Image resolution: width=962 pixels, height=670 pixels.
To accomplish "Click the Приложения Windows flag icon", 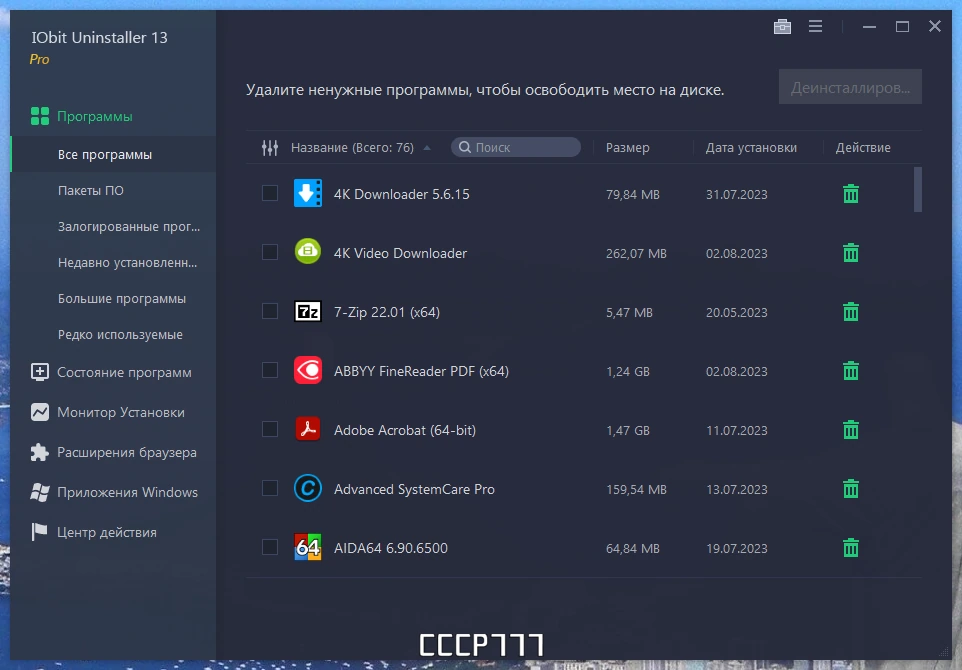I will pyautogui.click(x=40, y=492).
